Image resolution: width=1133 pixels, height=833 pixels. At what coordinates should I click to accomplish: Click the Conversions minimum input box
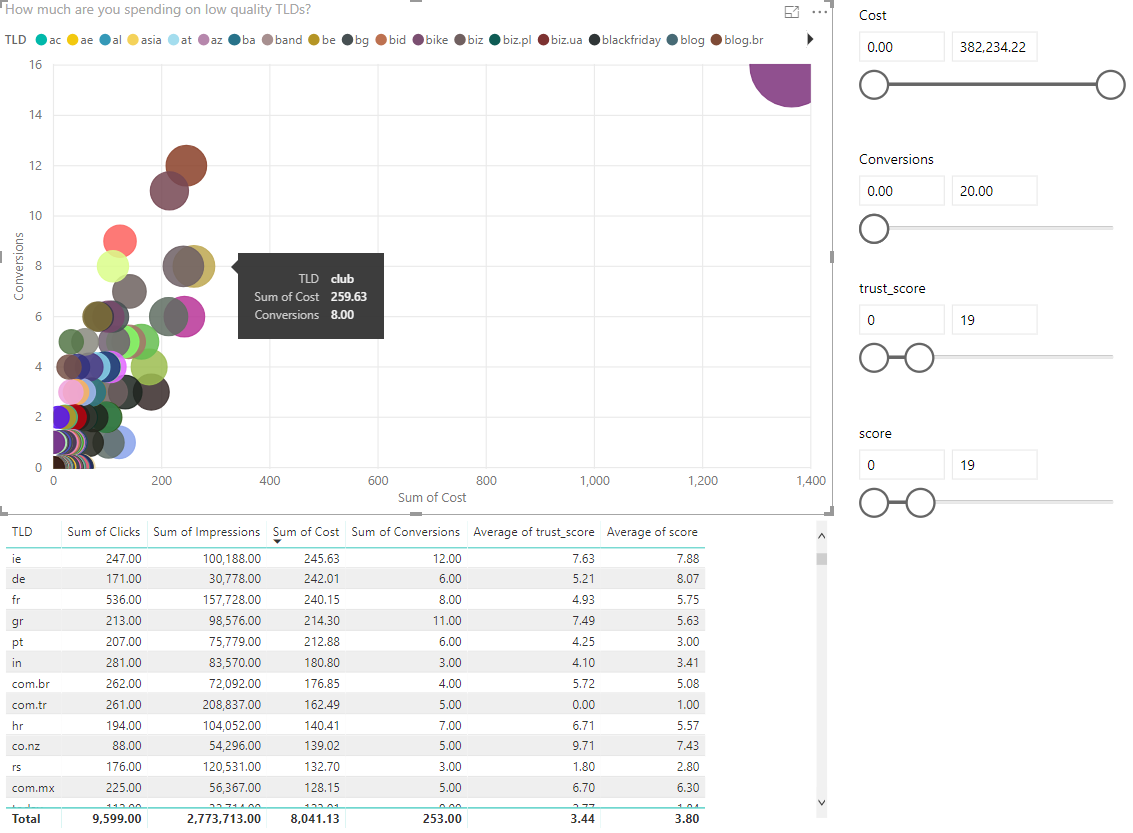tap(901, 191)
